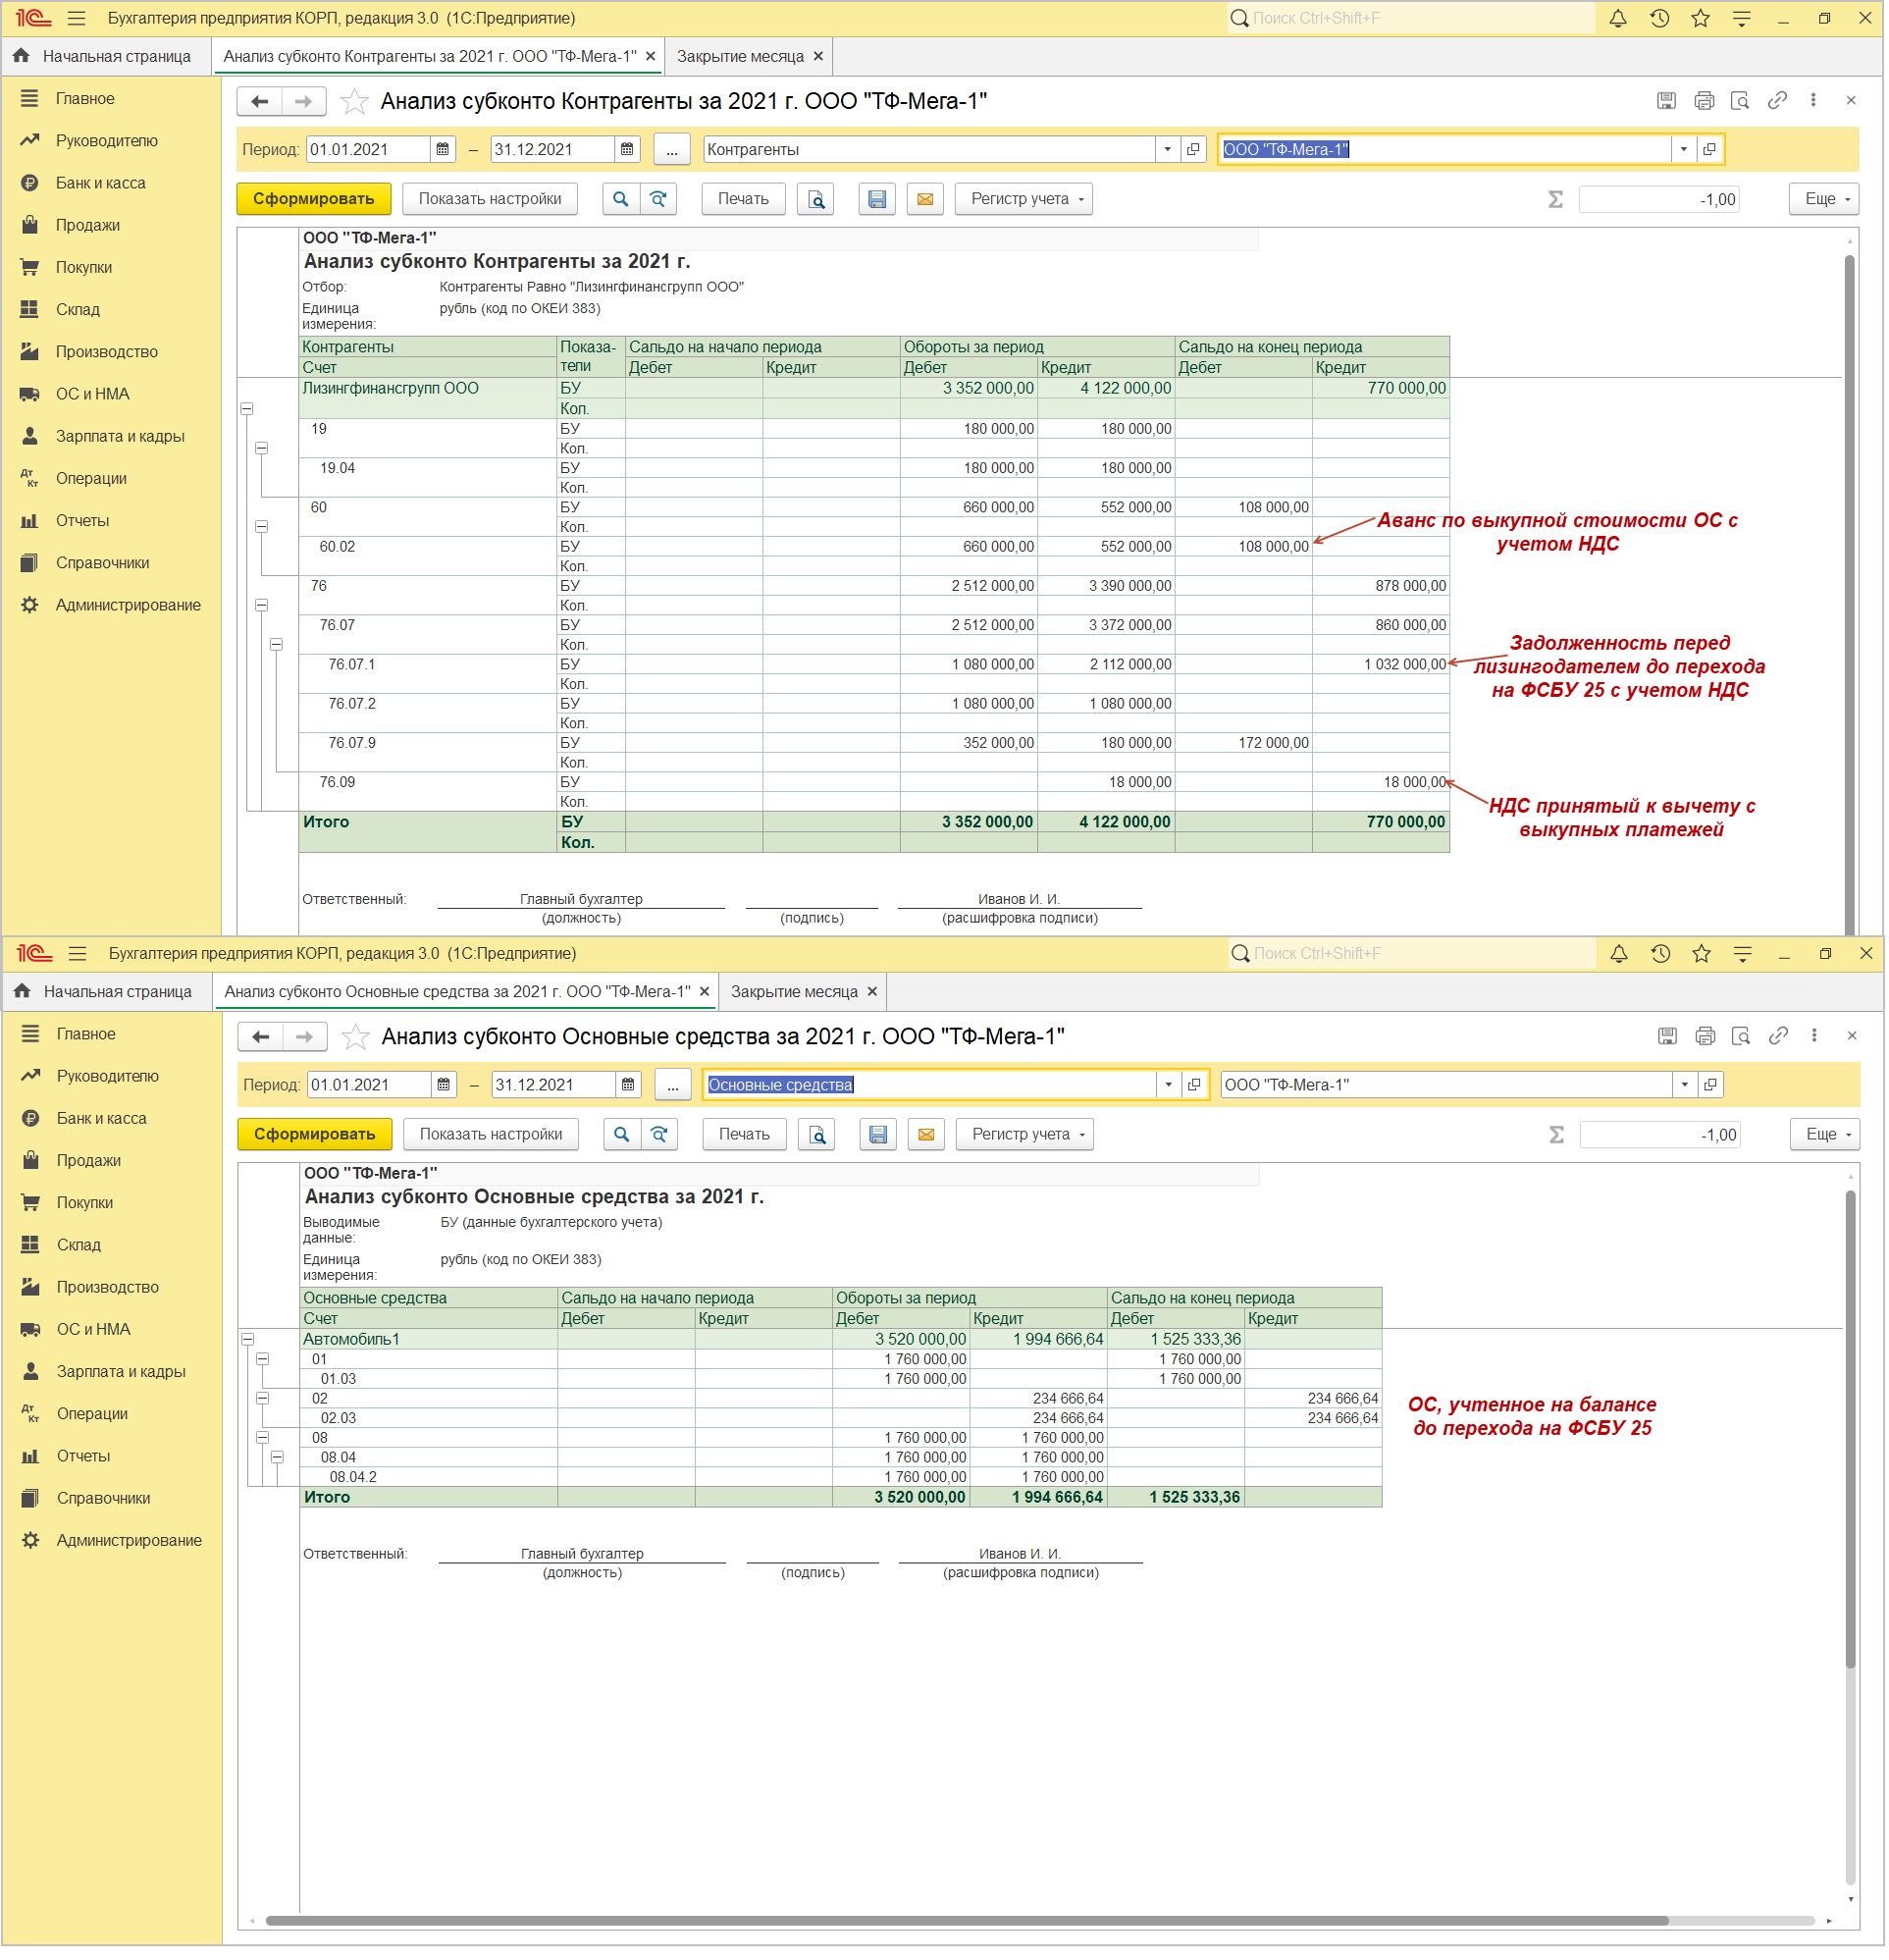Open end date calendar picker in bottom report
The width and height of the screenshot is (1889, 1960).
point(629,1086)
